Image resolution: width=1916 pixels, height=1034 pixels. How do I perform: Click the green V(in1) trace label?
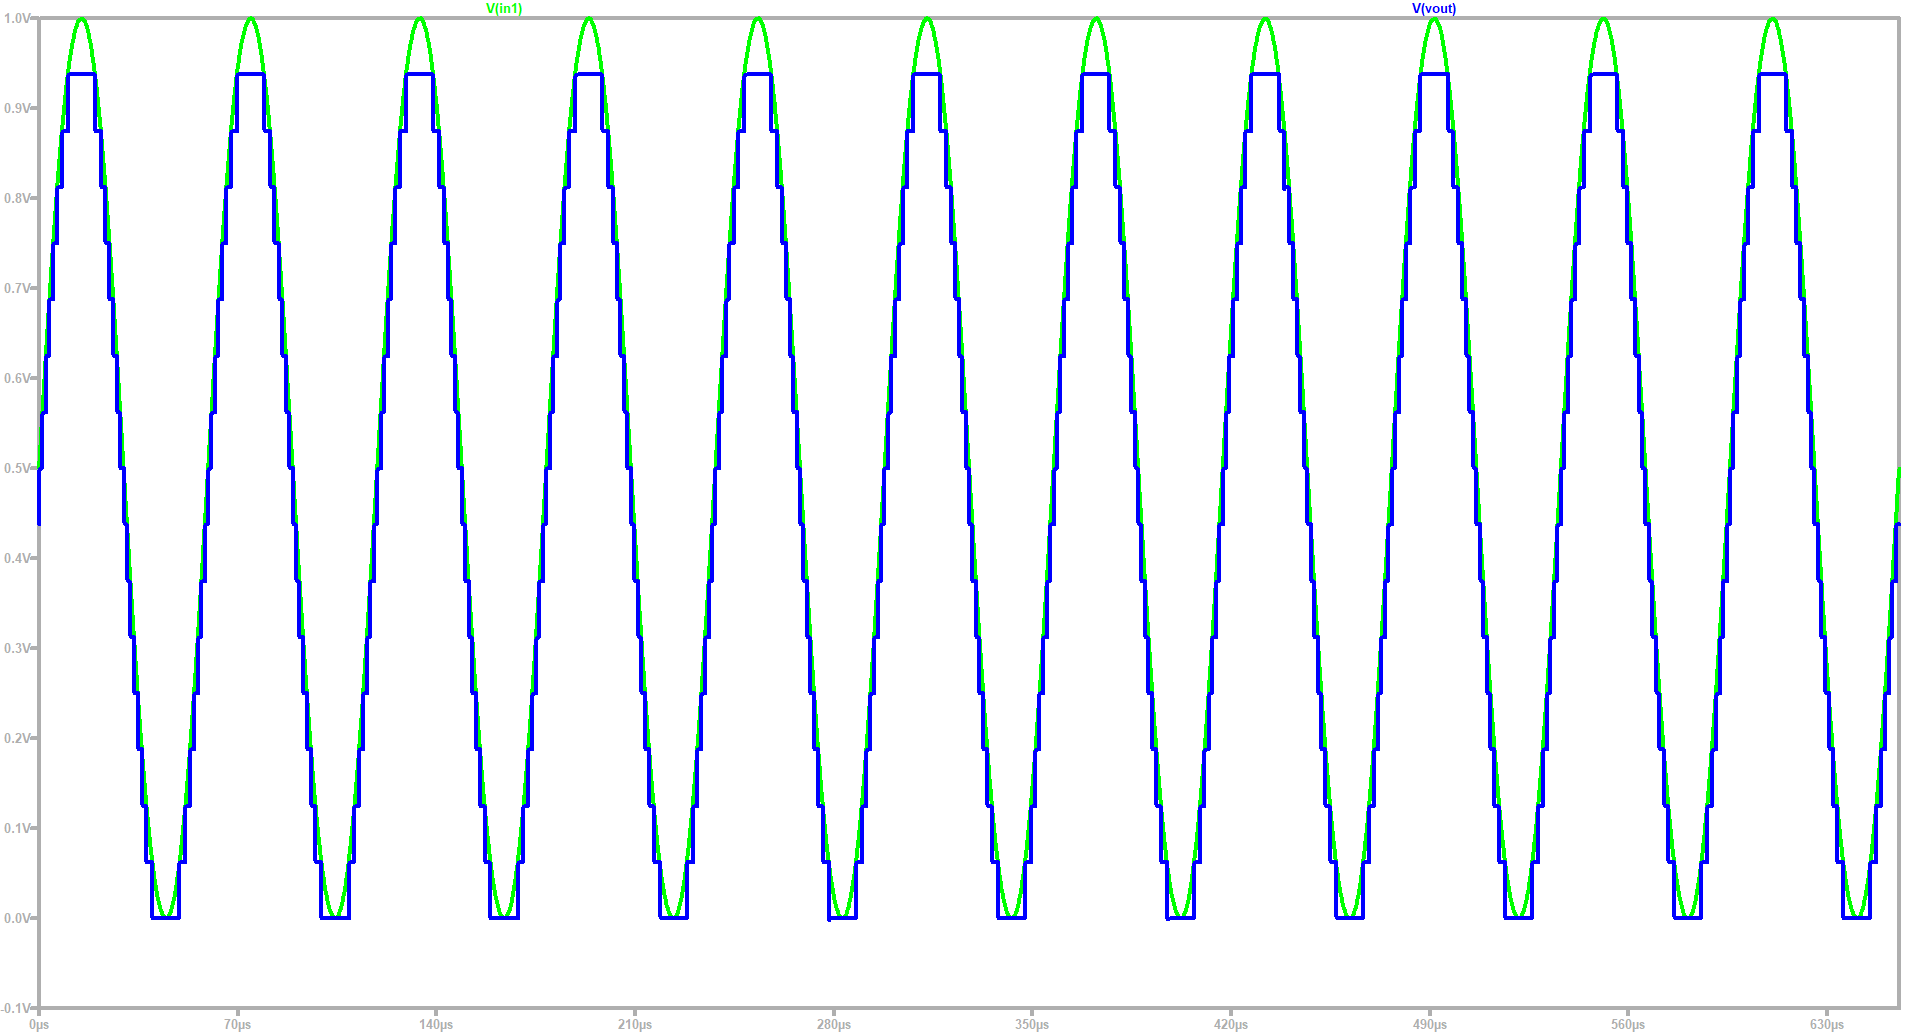click(x=504, y=9)
